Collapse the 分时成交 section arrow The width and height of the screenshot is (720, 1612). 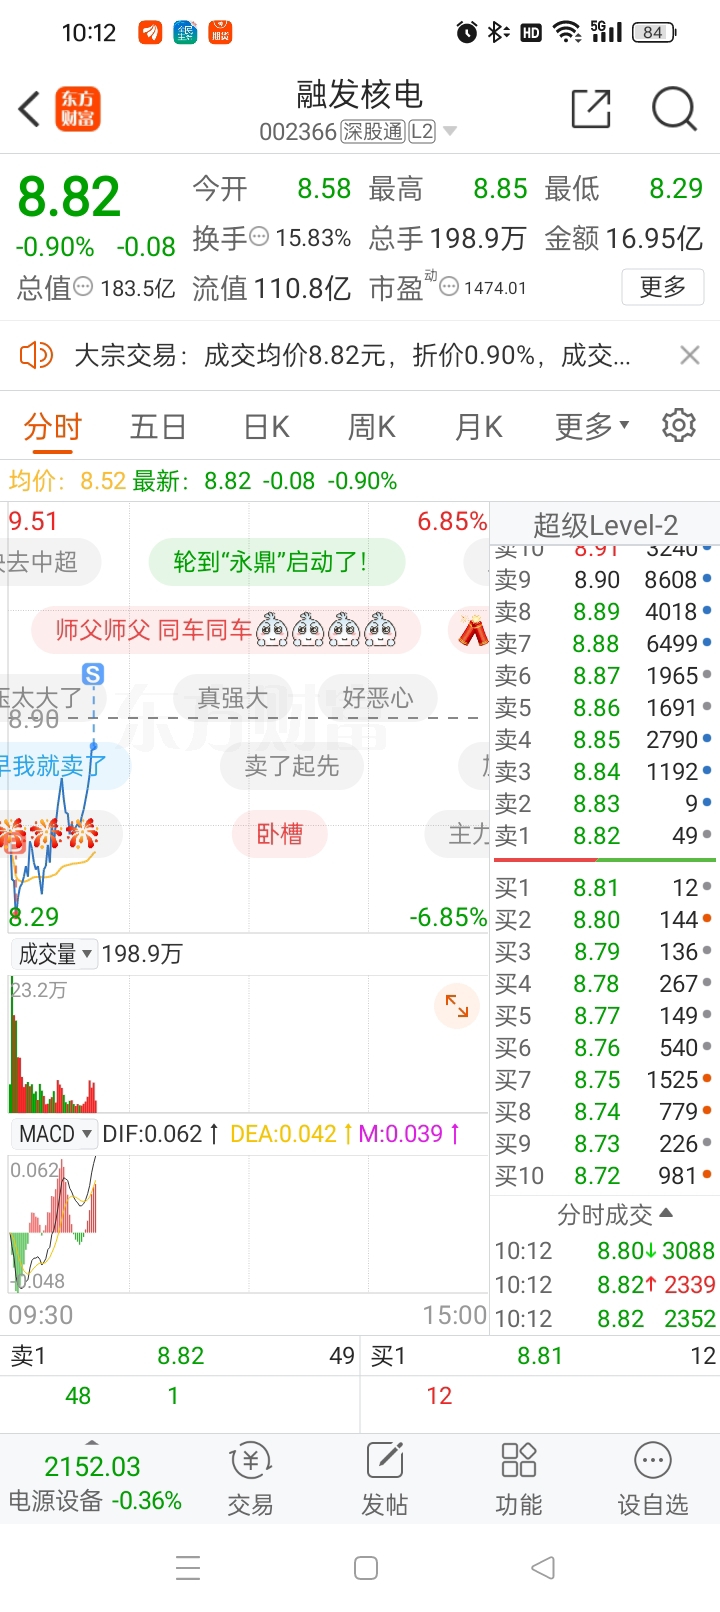(x=666, y=1213)
